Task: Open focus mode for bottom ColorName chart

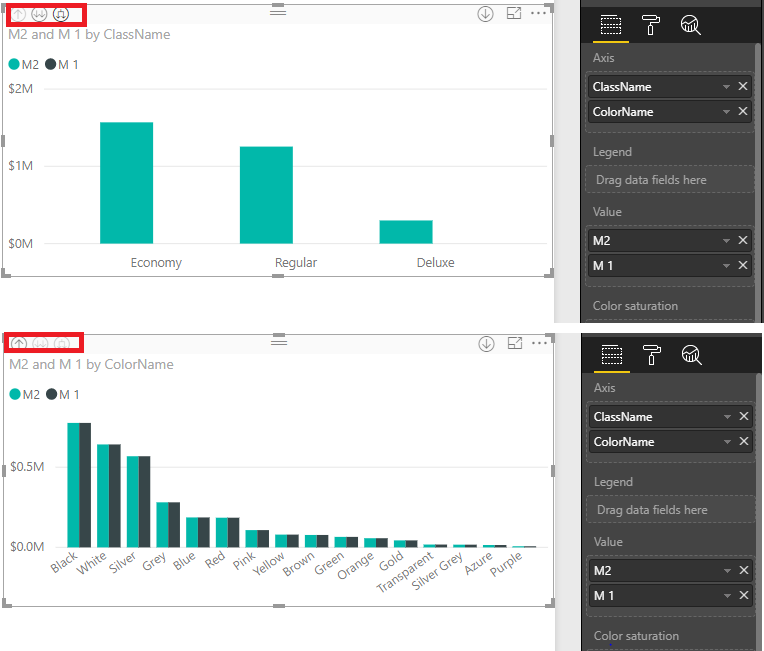Action: coord(515,344)
